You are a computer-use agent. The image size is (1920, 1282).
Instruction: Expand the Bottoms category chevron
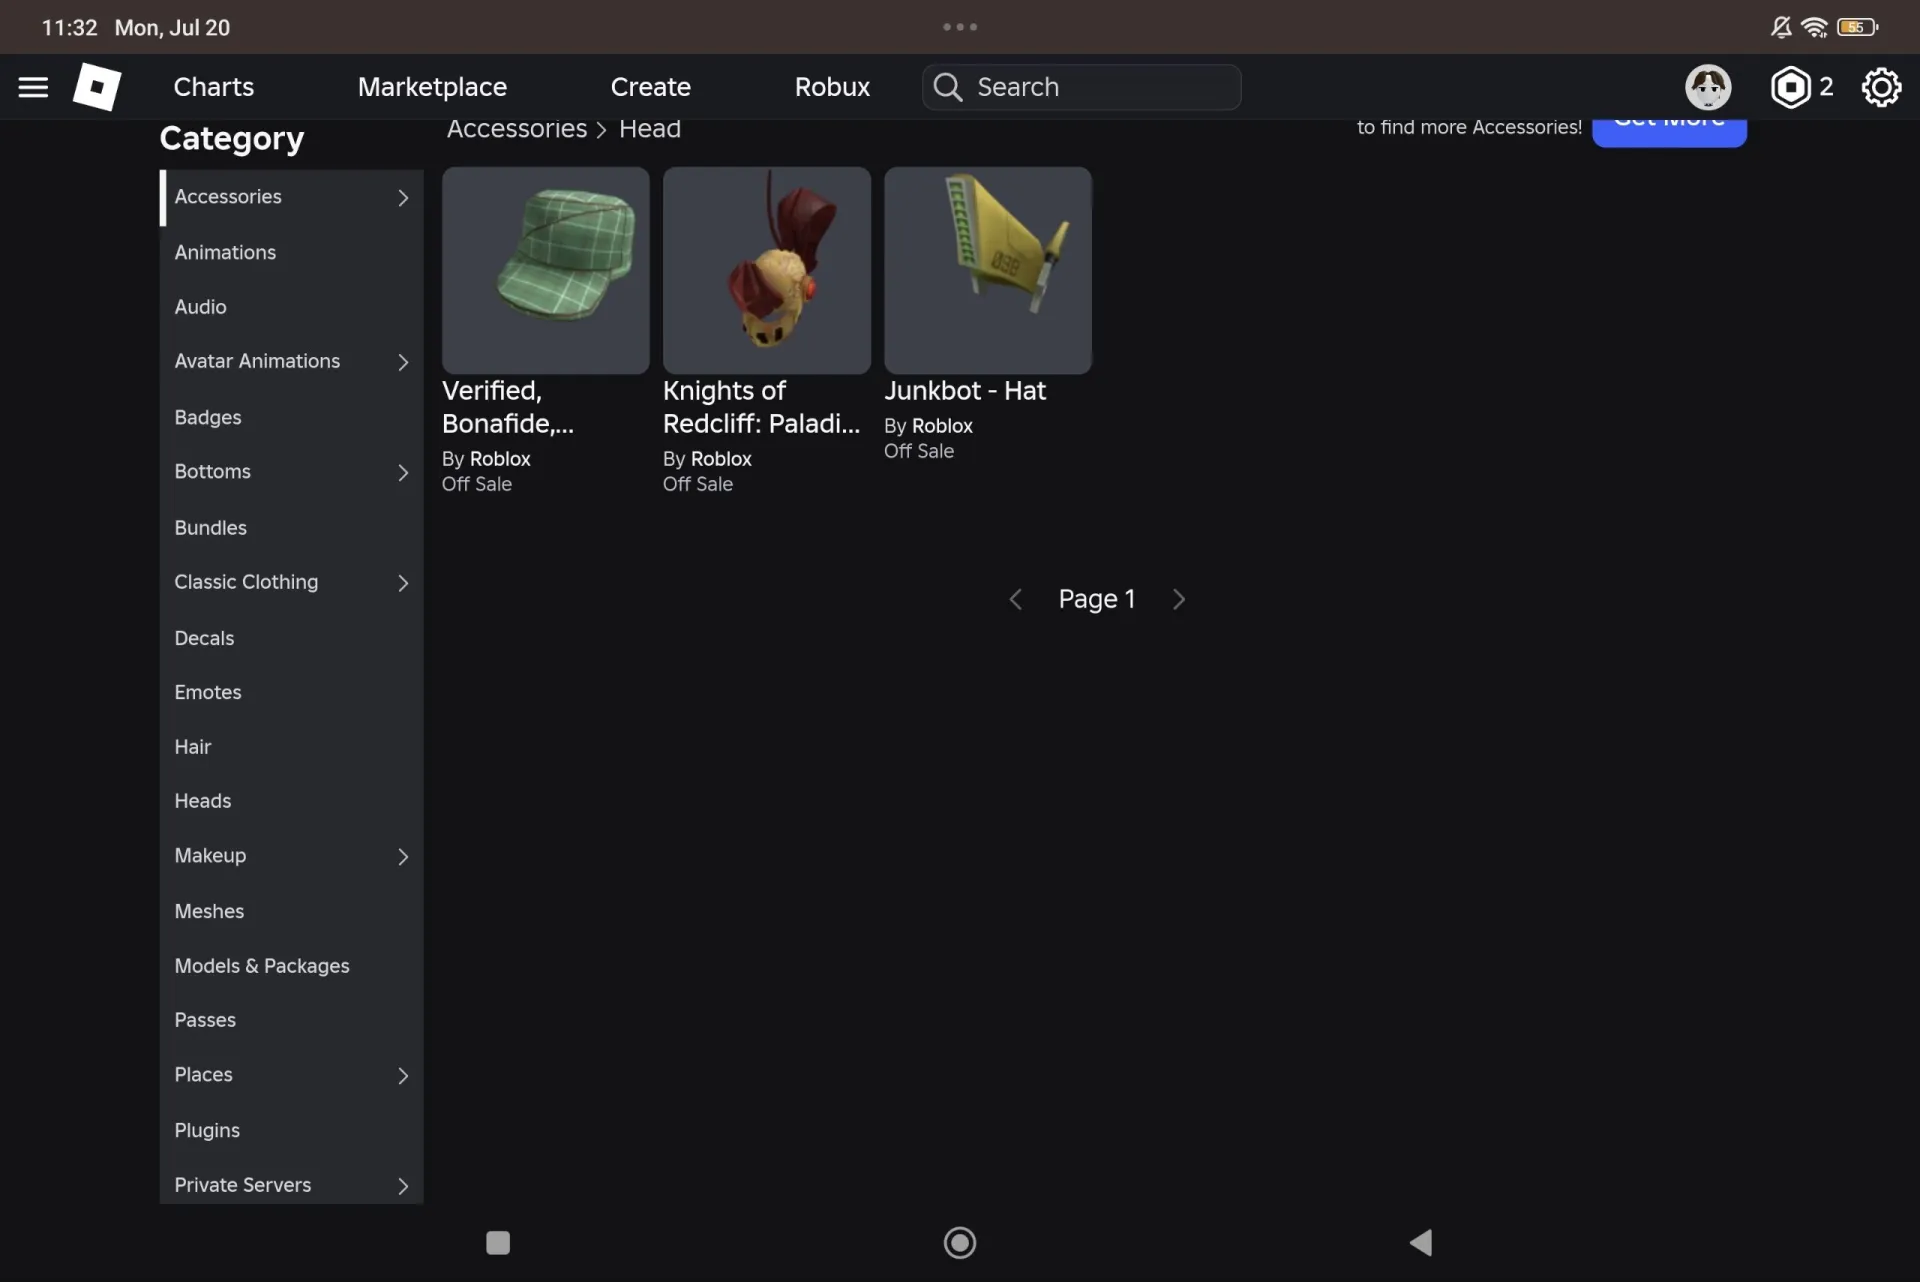[403, 472]
